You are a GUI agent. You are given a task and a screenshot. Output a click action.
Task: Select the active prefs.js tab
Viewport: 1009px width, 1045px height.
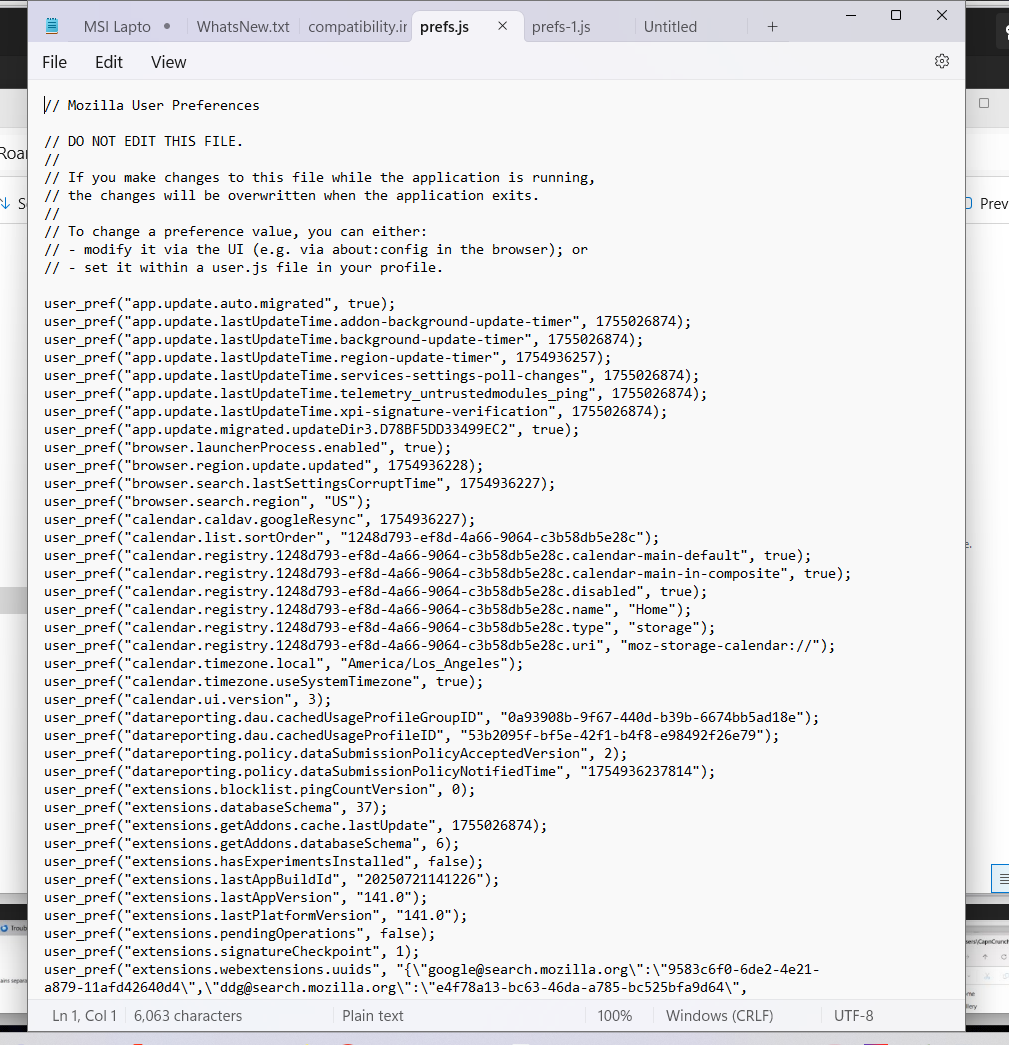click(445, 27)
